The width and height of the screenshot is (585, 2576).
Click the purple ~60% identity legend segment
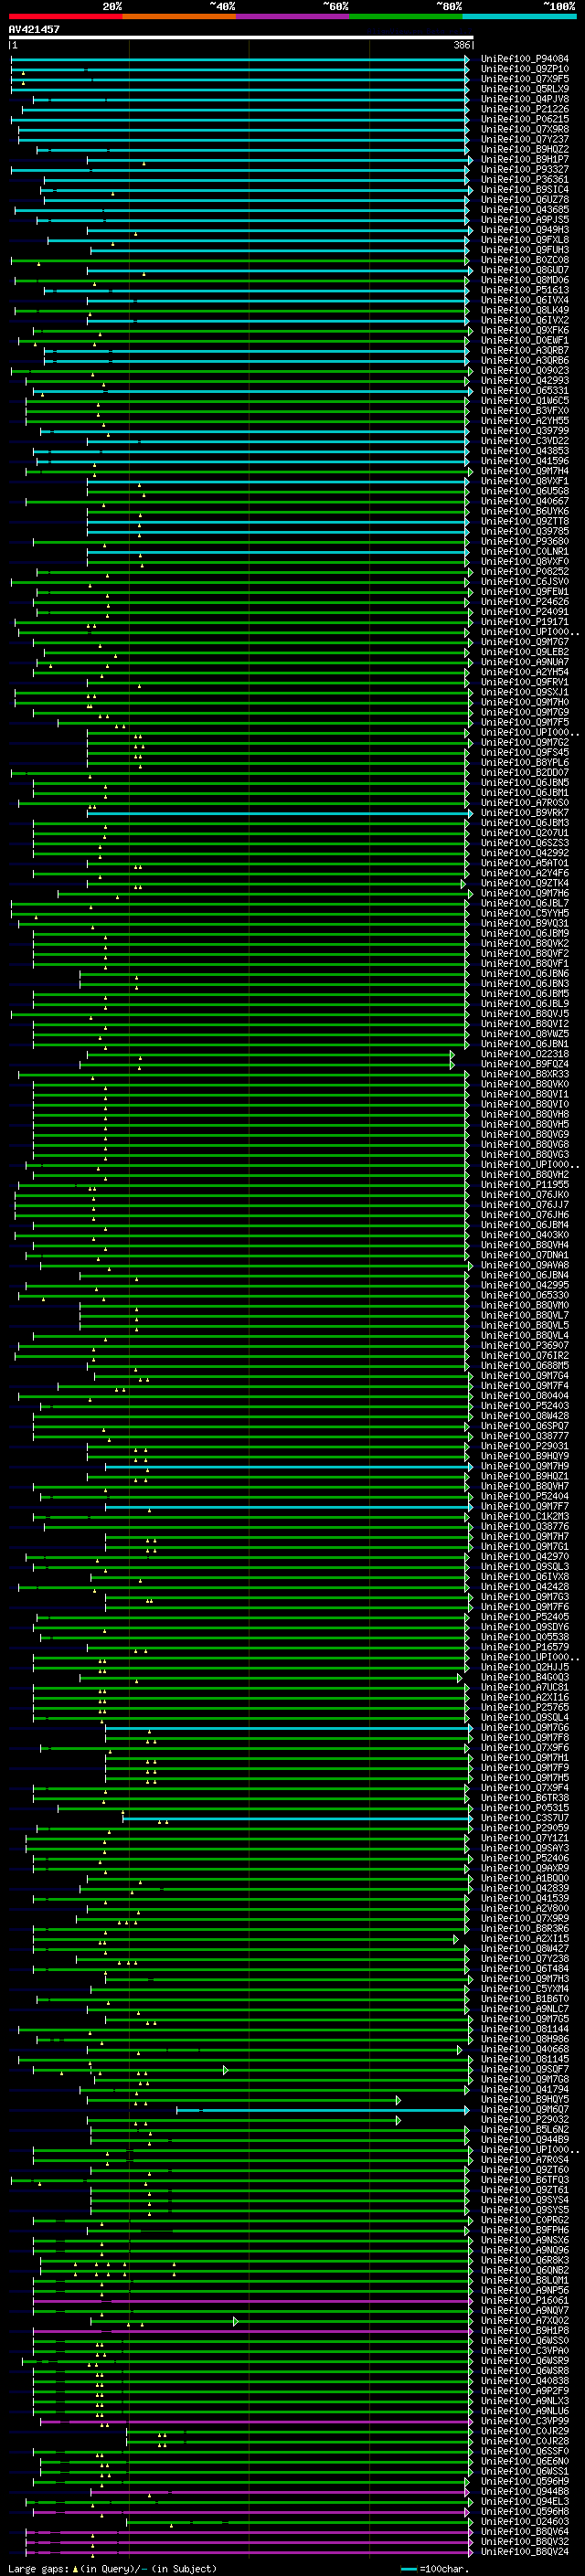pos(293,16)
